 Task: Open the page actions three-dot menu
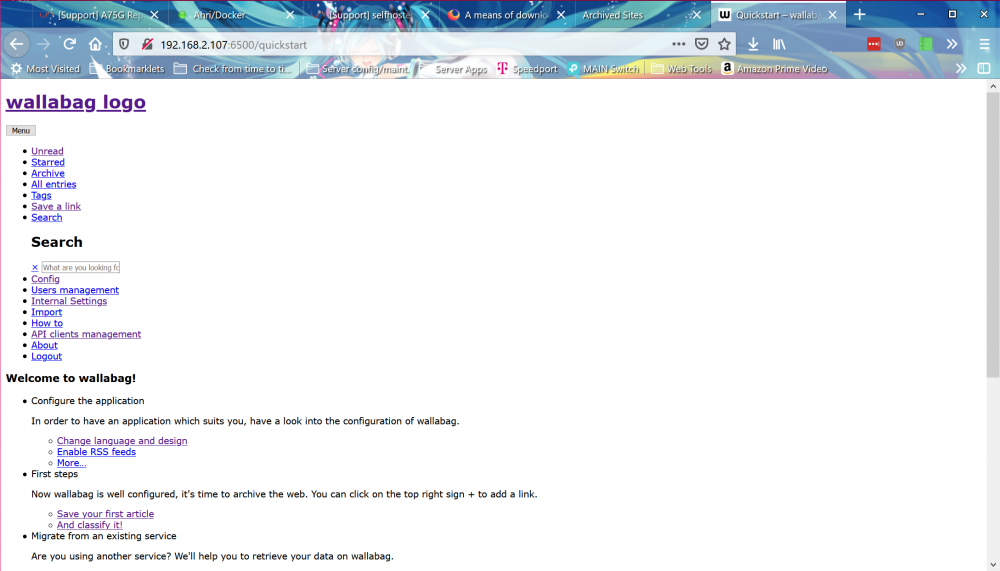click(679, 44)
